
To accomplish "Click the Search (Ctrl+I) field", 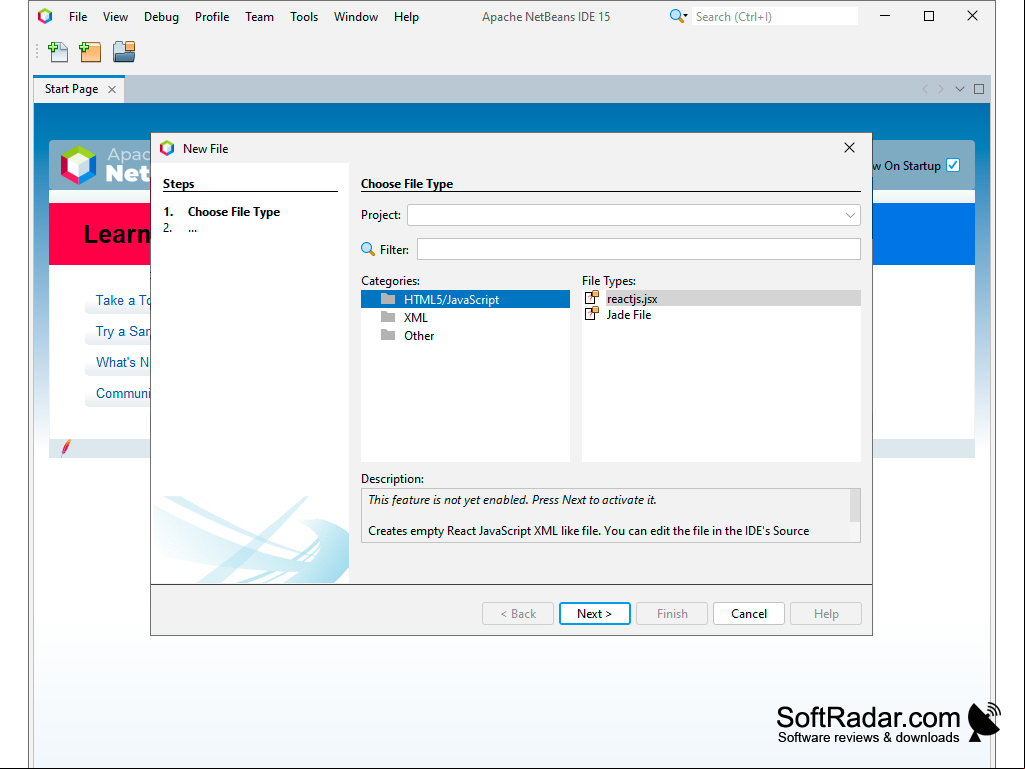I will (775, 16).
